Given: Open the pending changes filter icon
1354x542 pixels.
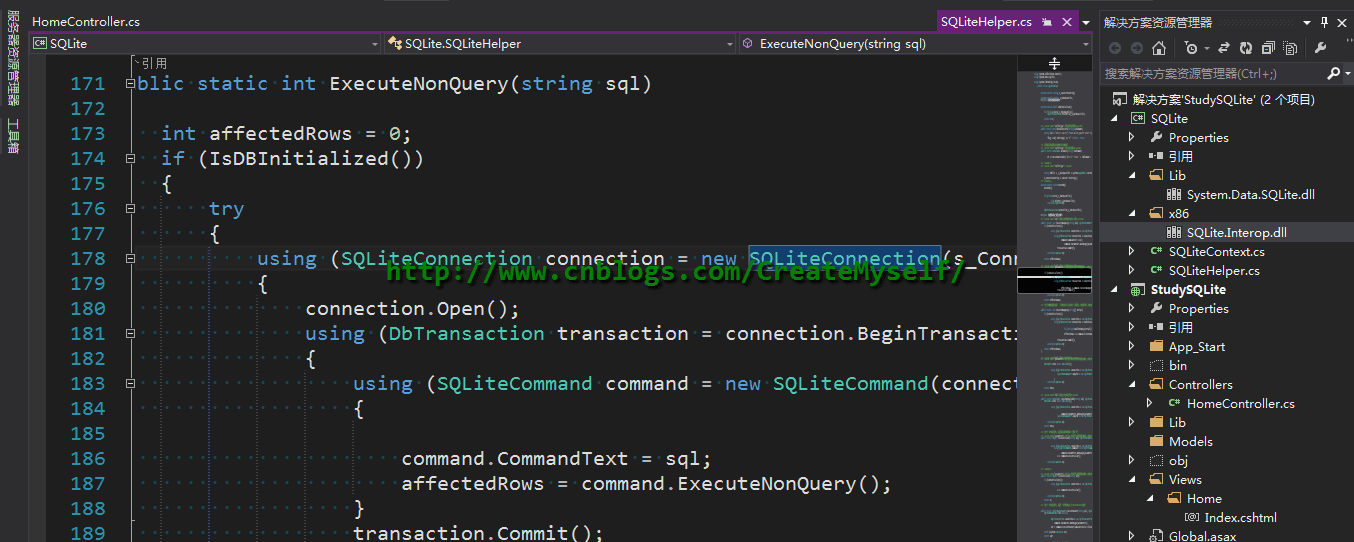Looking at the screenshot, I should click(x=1191, y=48).
